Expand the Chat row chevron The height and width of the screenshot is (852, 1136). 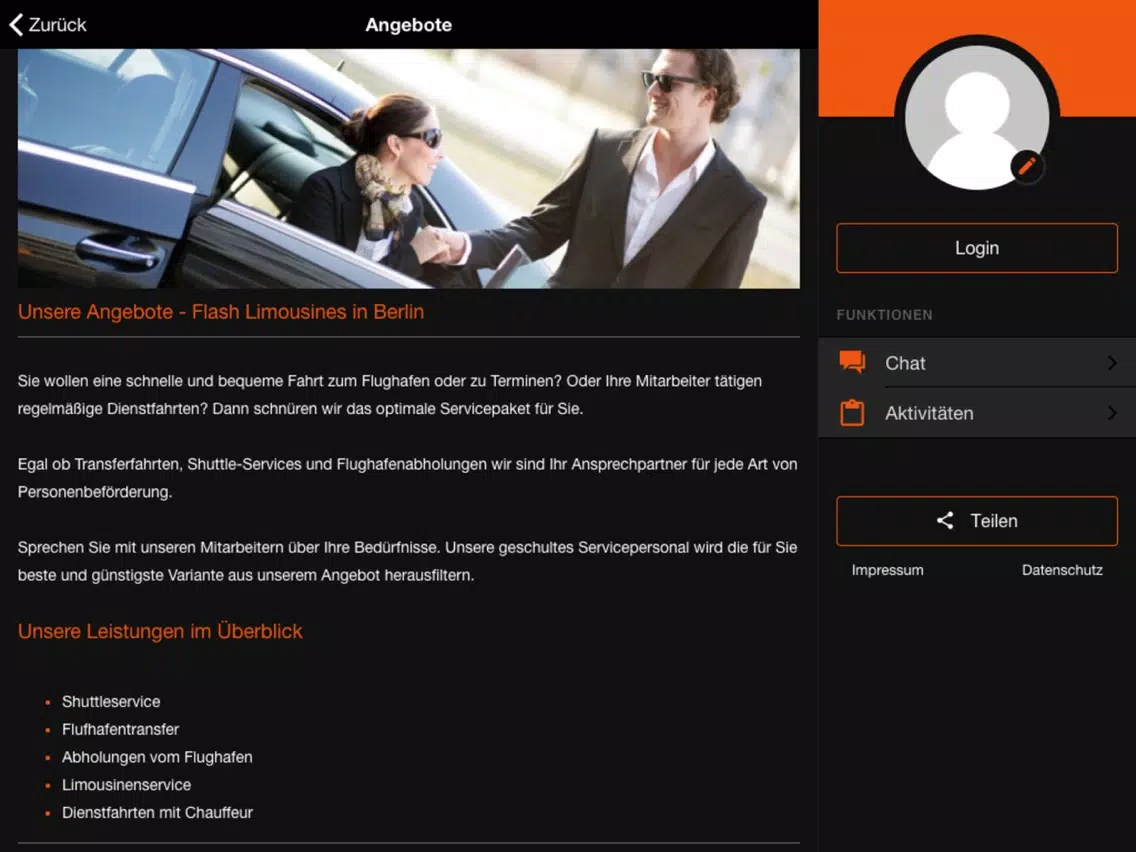pyautogui.click(x=1112, y=362)
